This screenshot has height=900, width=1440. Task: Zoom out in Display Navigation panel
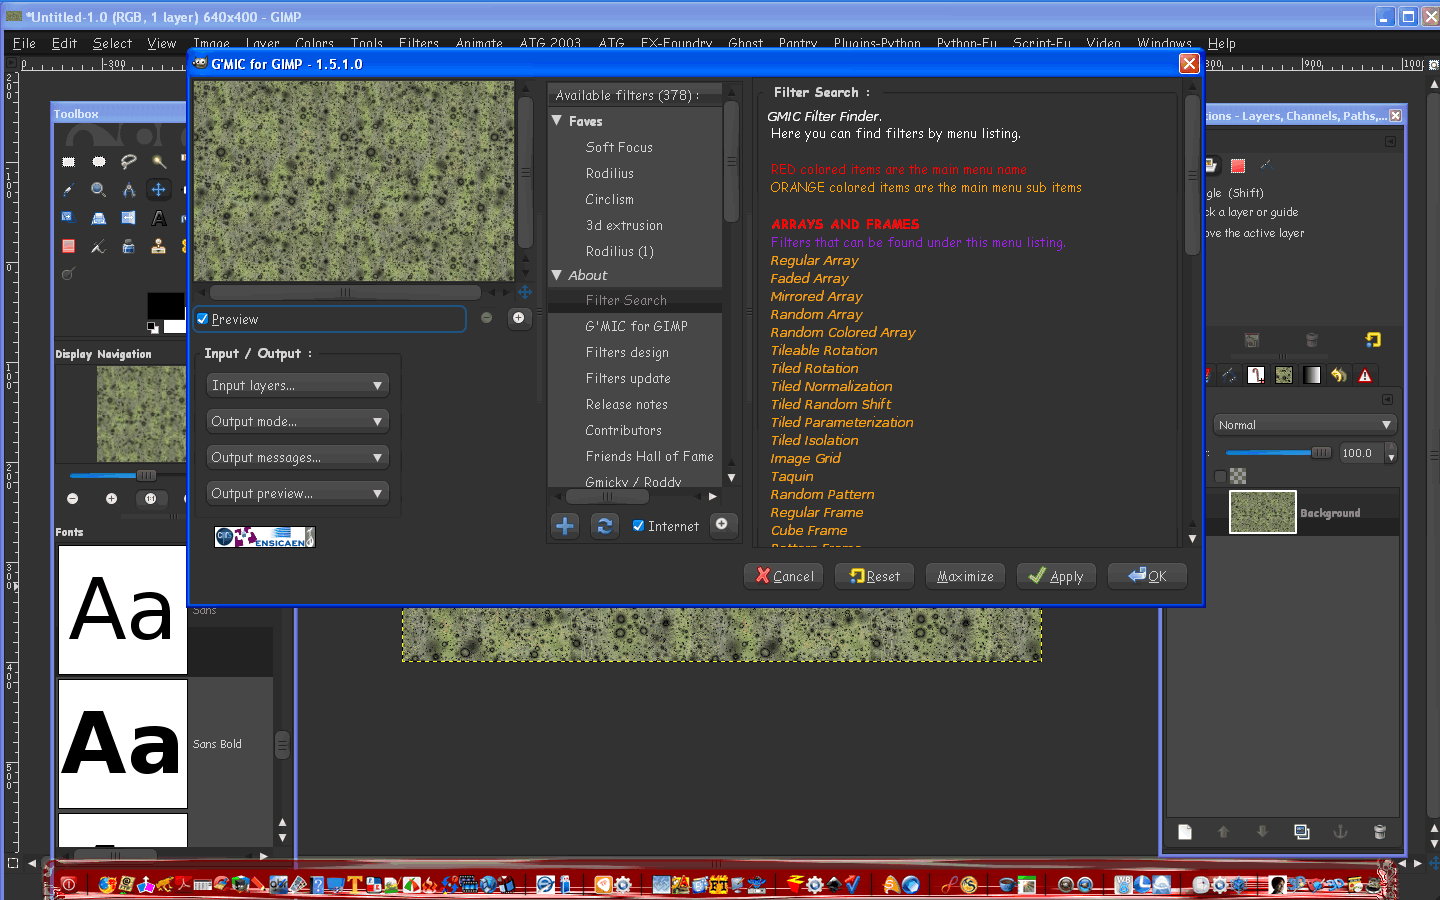pyautogui.click(x=72, y=498)
